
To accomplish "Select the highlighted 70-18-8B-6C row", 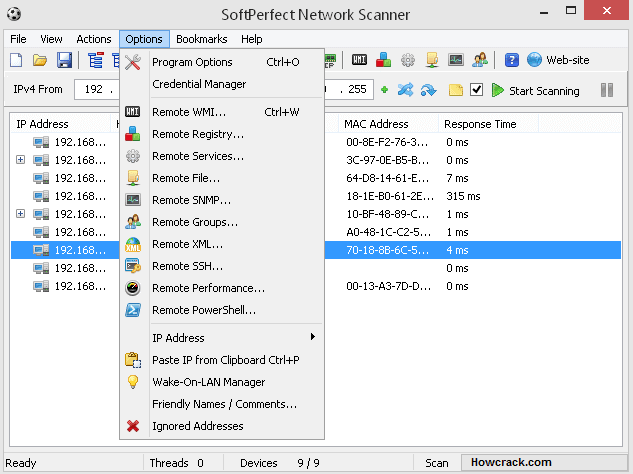I will point(316,250).
